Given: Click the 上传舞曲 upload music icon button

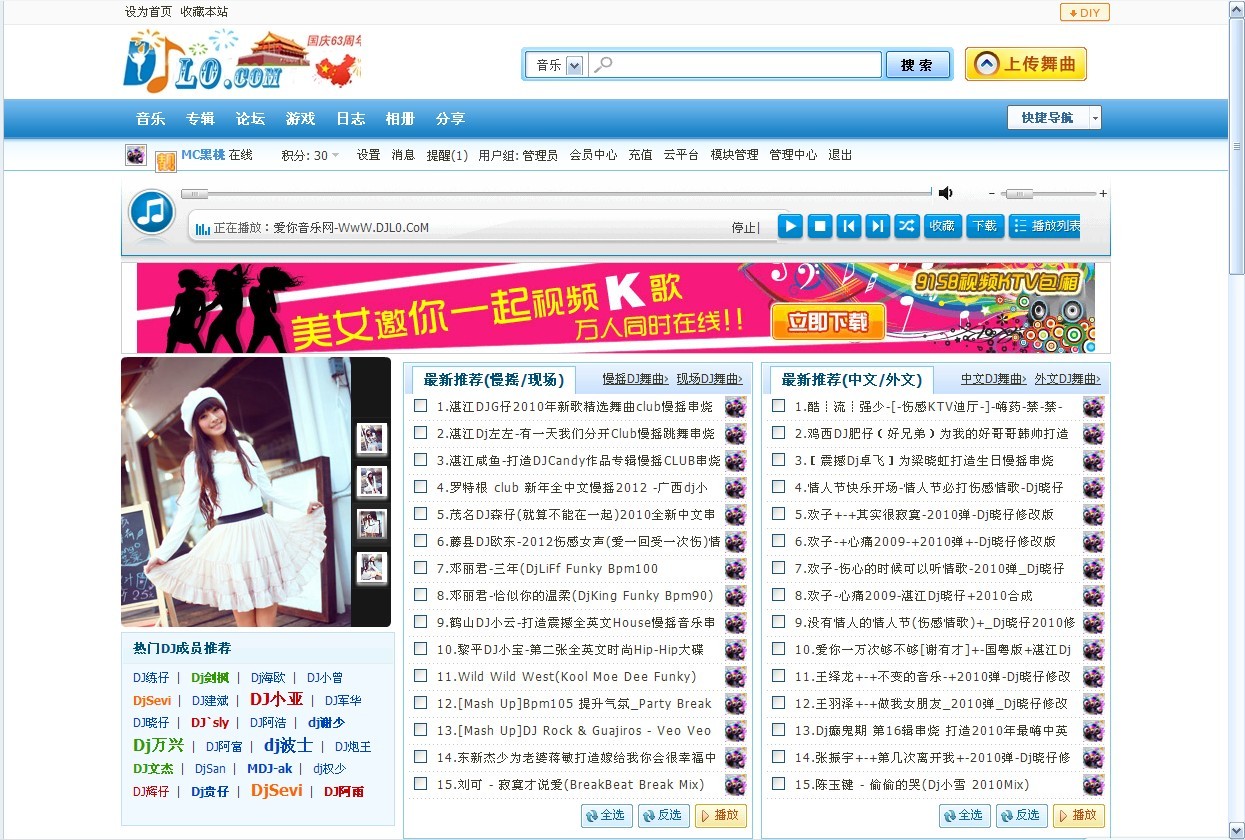Looking at the screenshot, I should point(1025,64).
